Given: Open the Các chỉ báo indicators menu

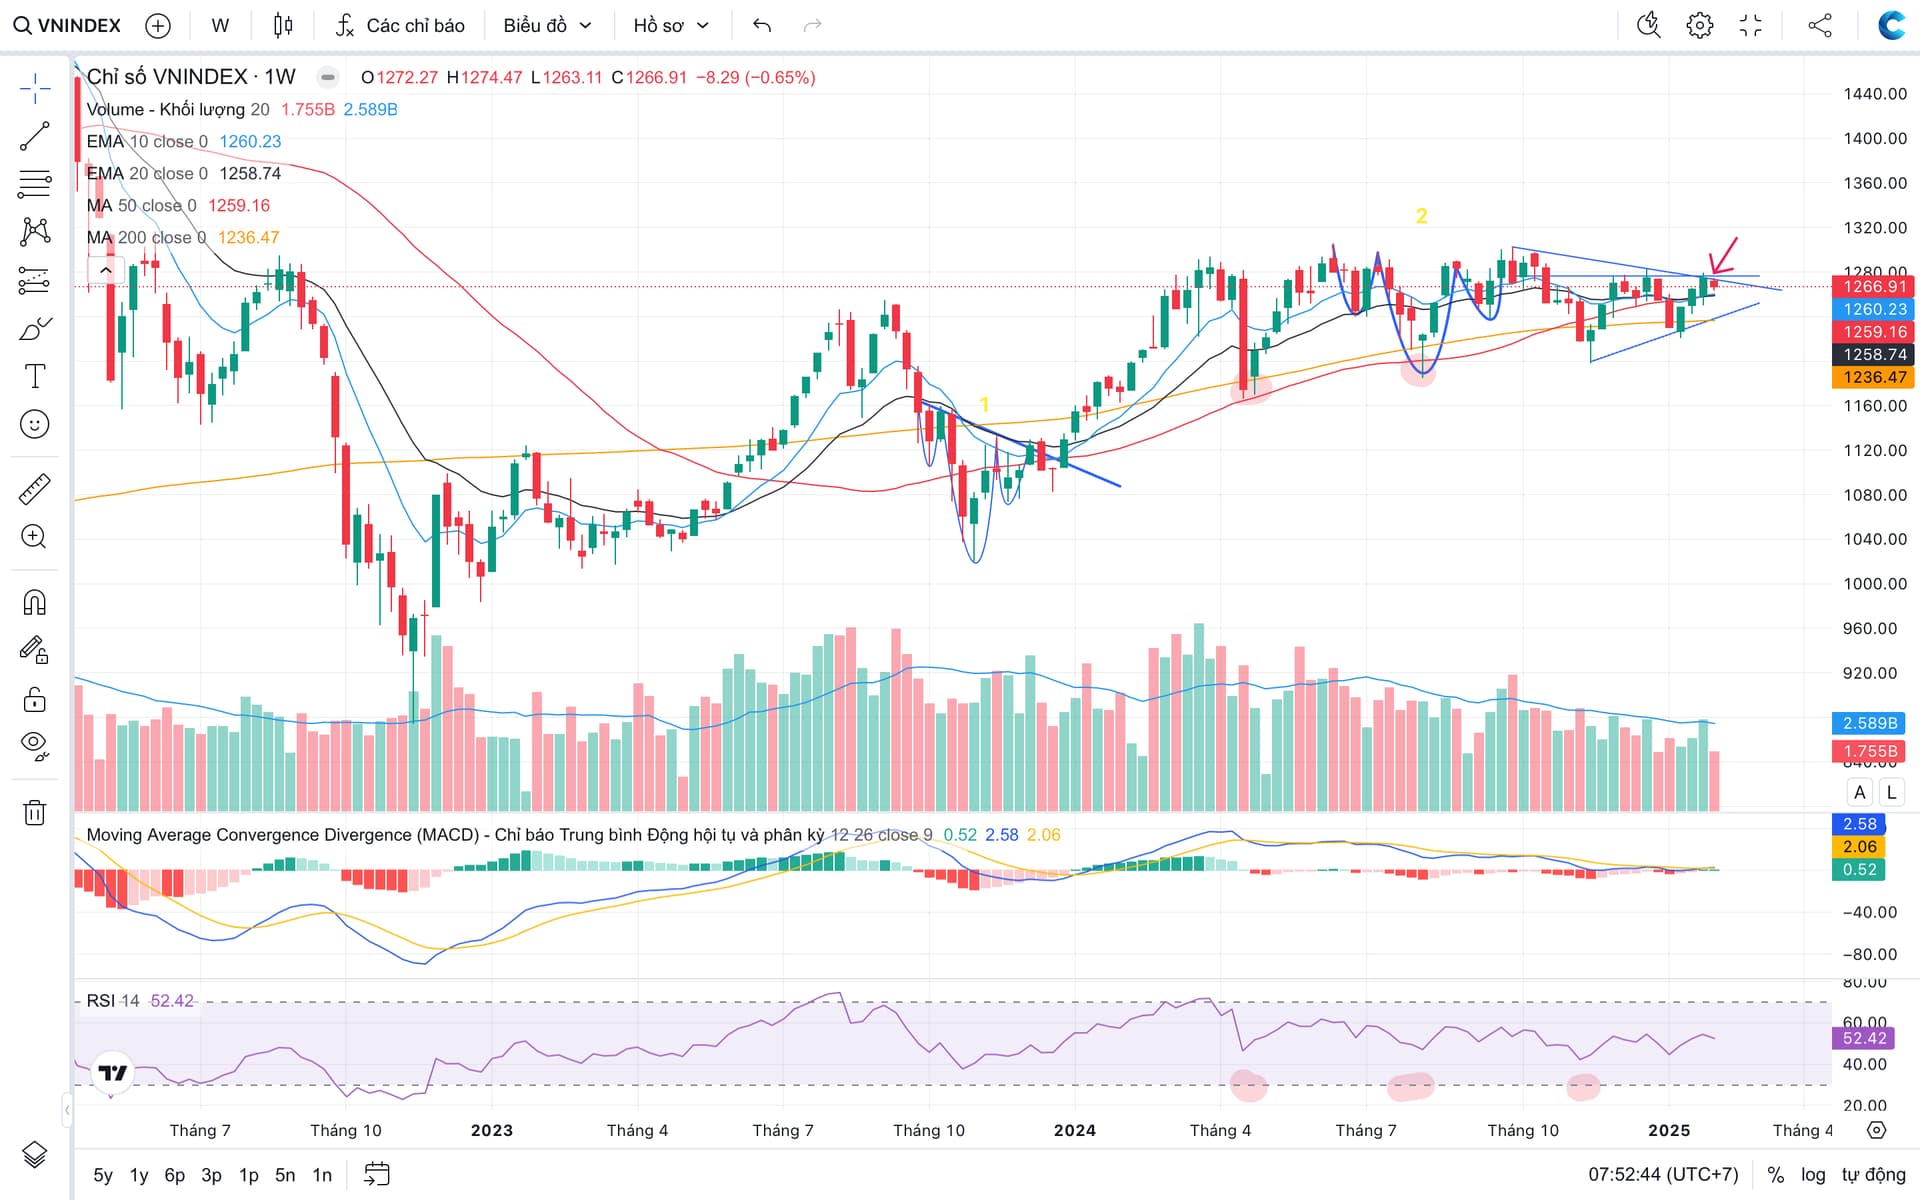Looking at the screenshot, I should 401,25.
